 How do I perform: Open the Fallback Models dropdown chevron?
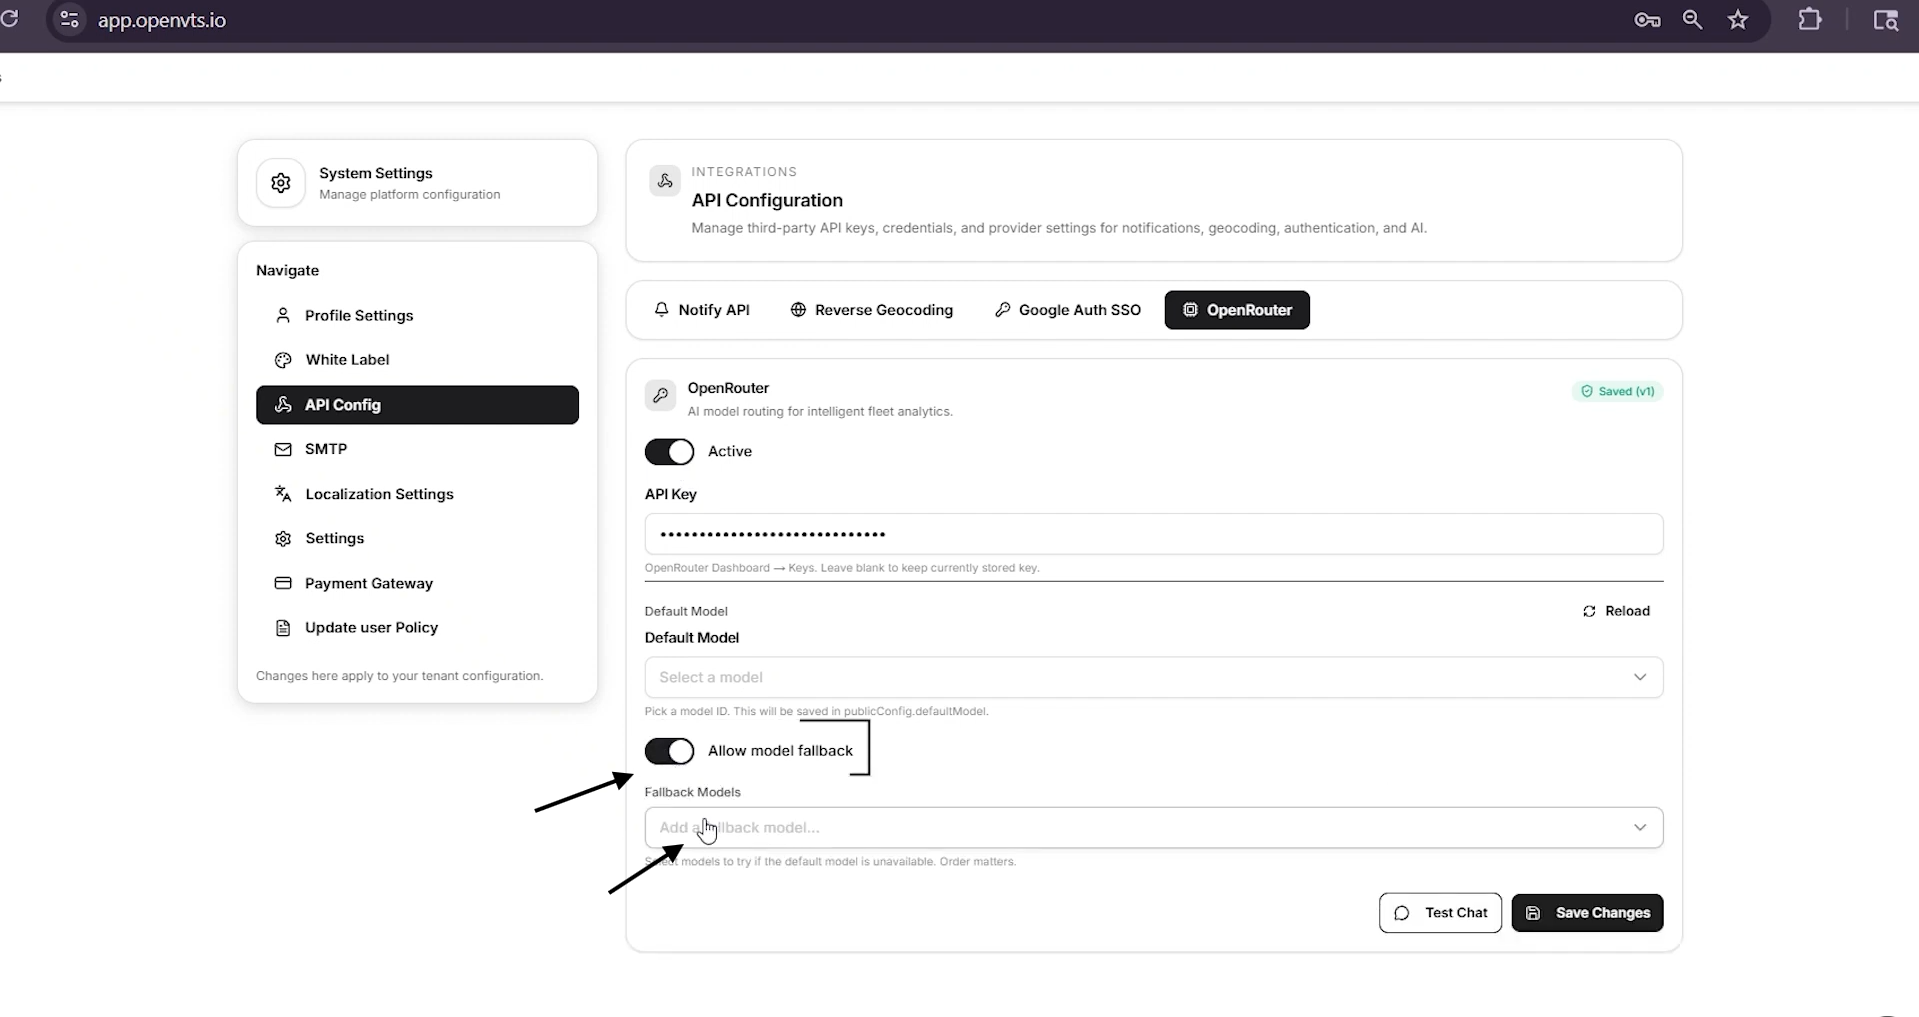(x=1640, y=827)
